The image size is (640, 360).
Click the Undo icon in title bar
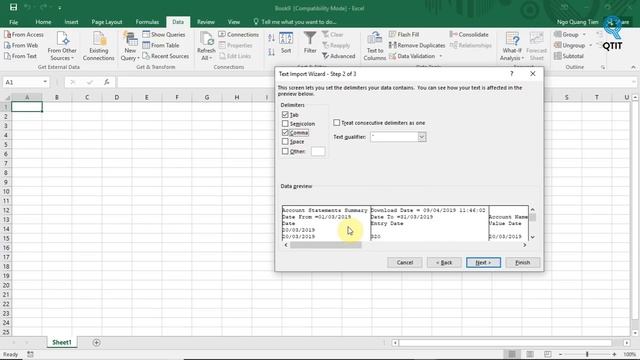[28, 7]
